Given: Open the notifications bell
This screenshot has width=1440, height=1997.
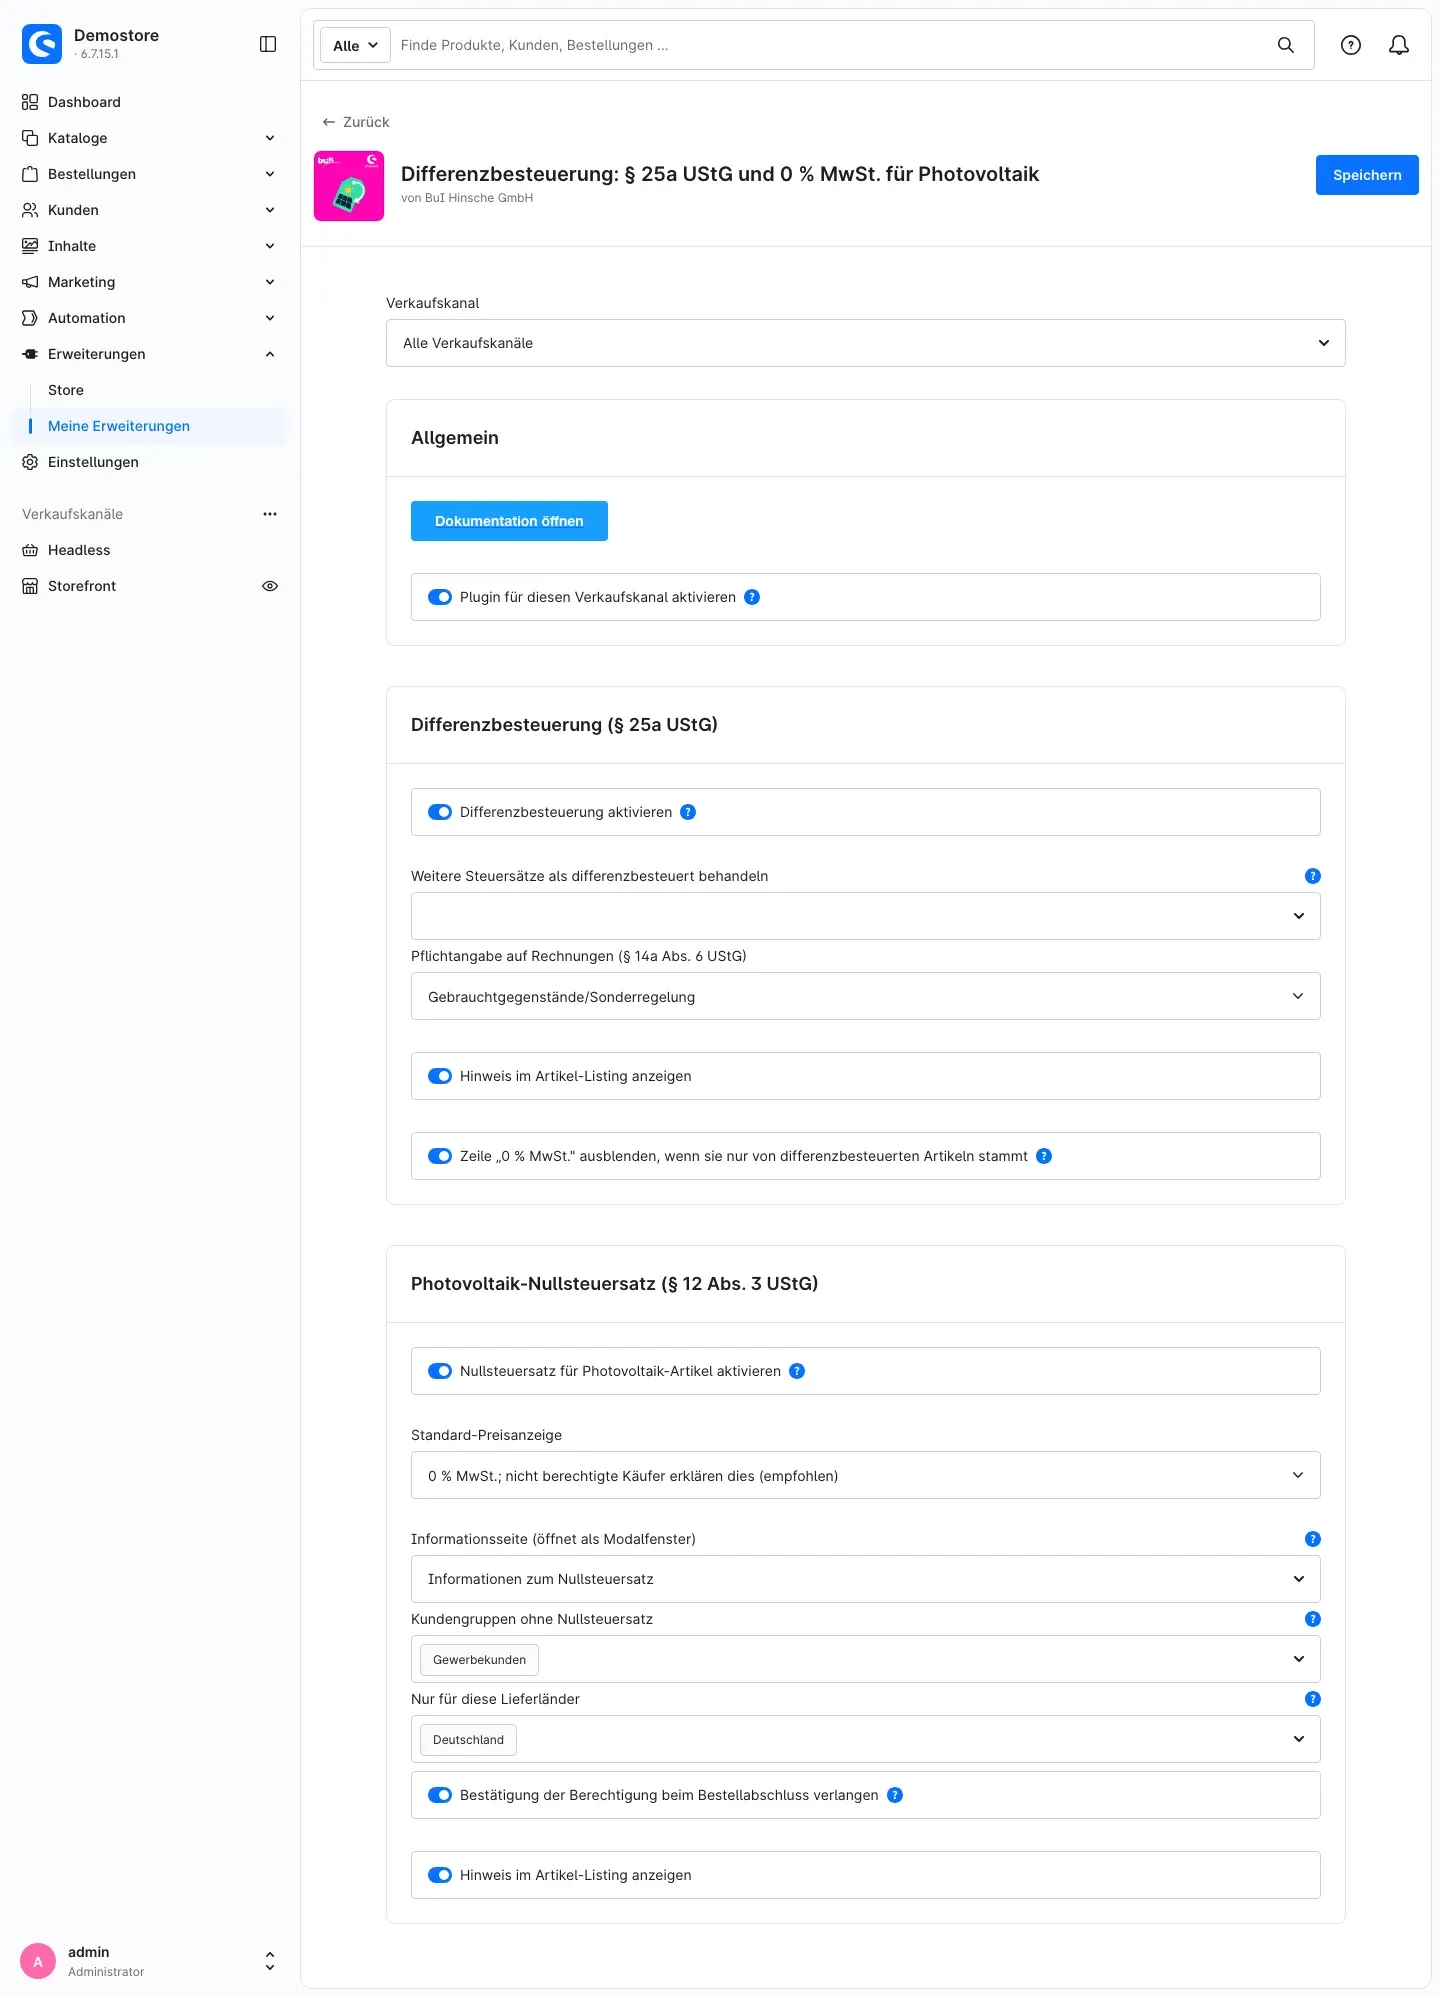Looking at the screenshot, I should click(1399, 45).
